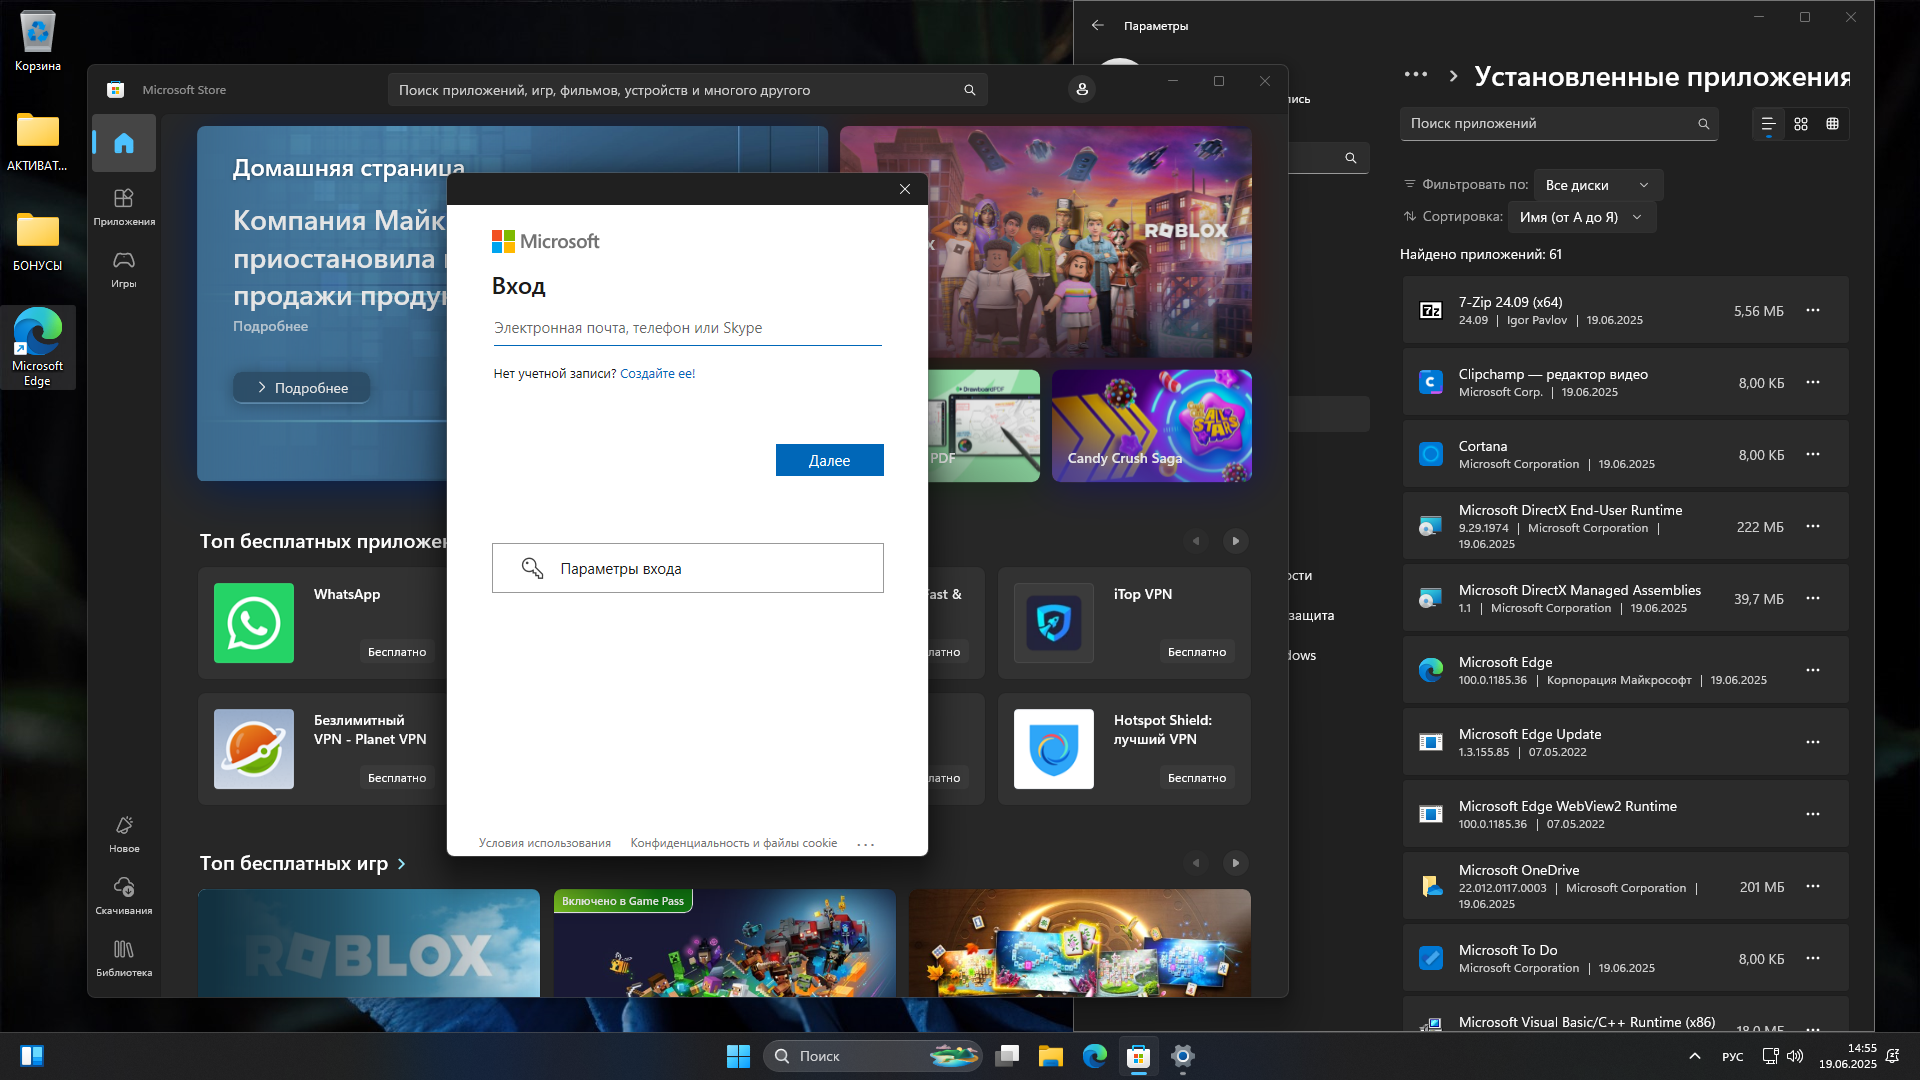Open Game Pass Minecraft thumbnail
Image resolution: width=1920 pixels, height=1080 pixels.
[724, 943]
